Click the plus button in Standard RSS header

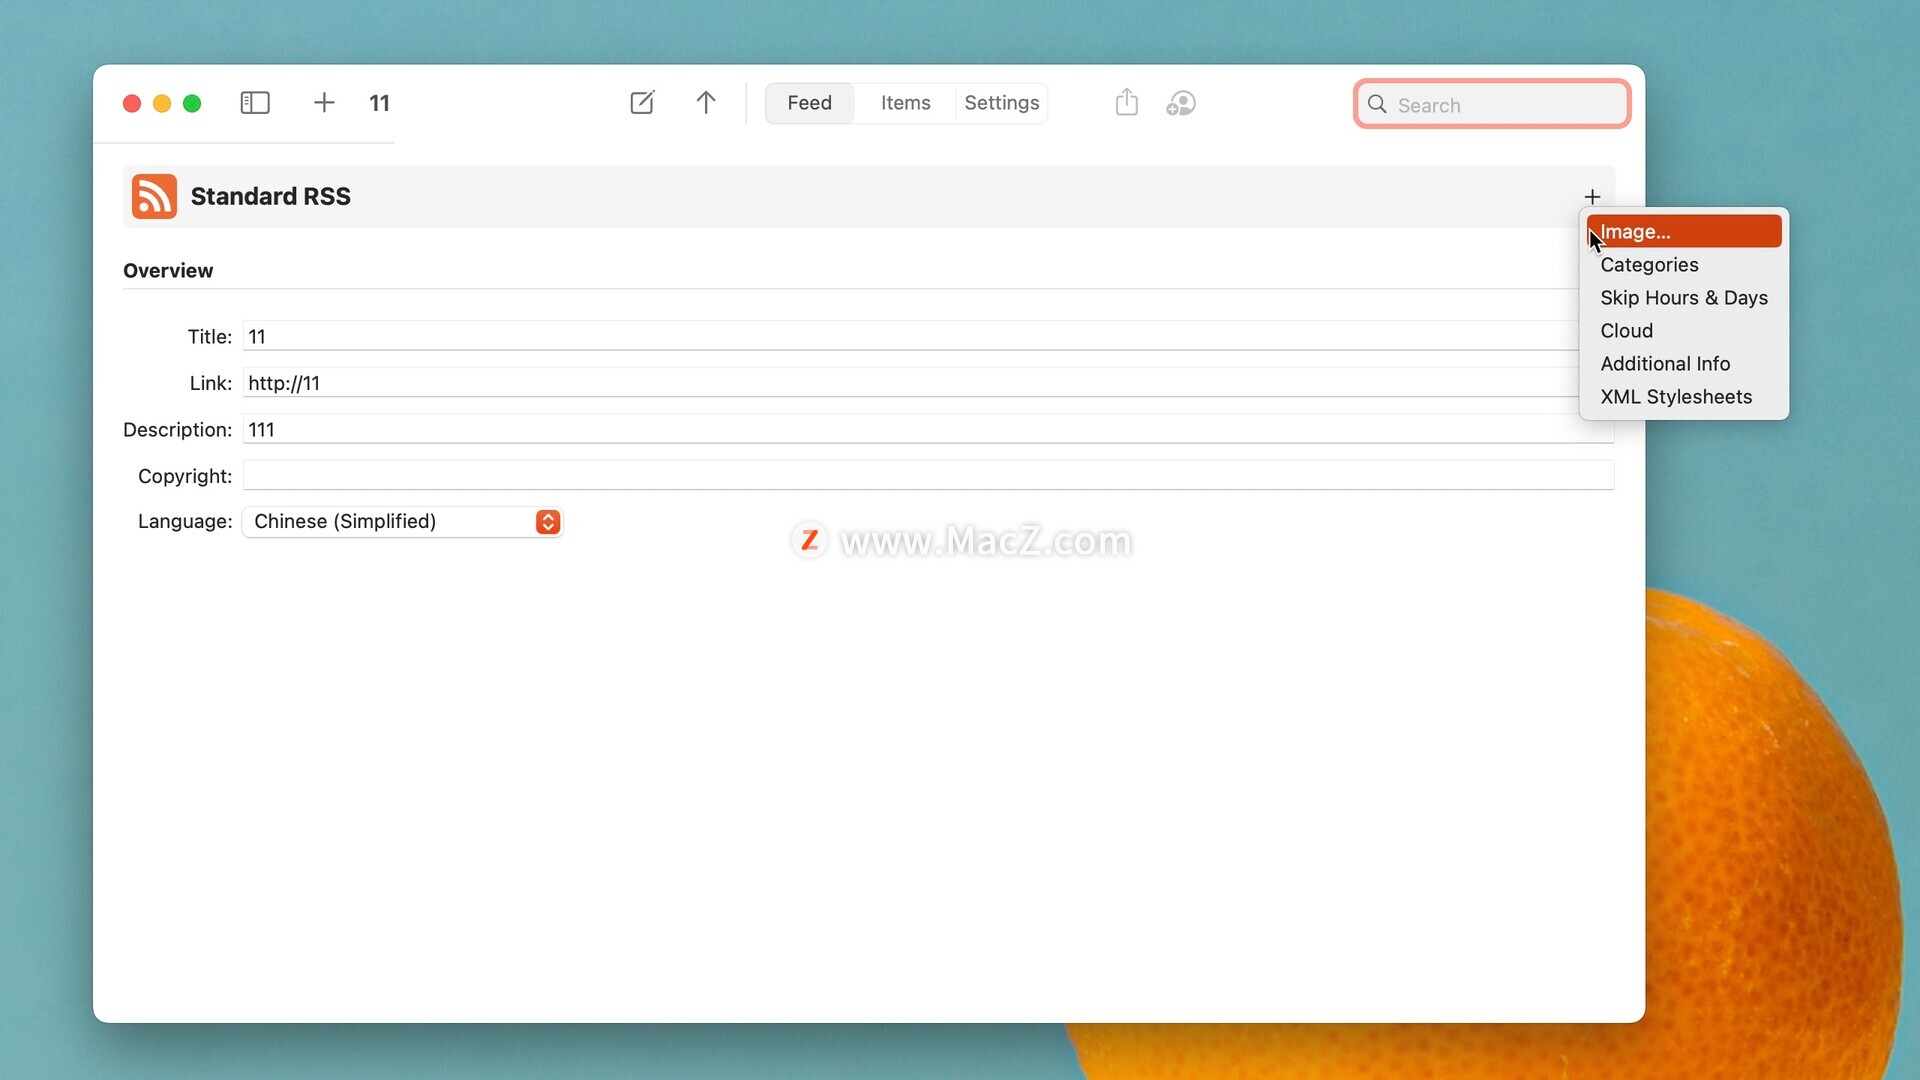click(1593, 196)
